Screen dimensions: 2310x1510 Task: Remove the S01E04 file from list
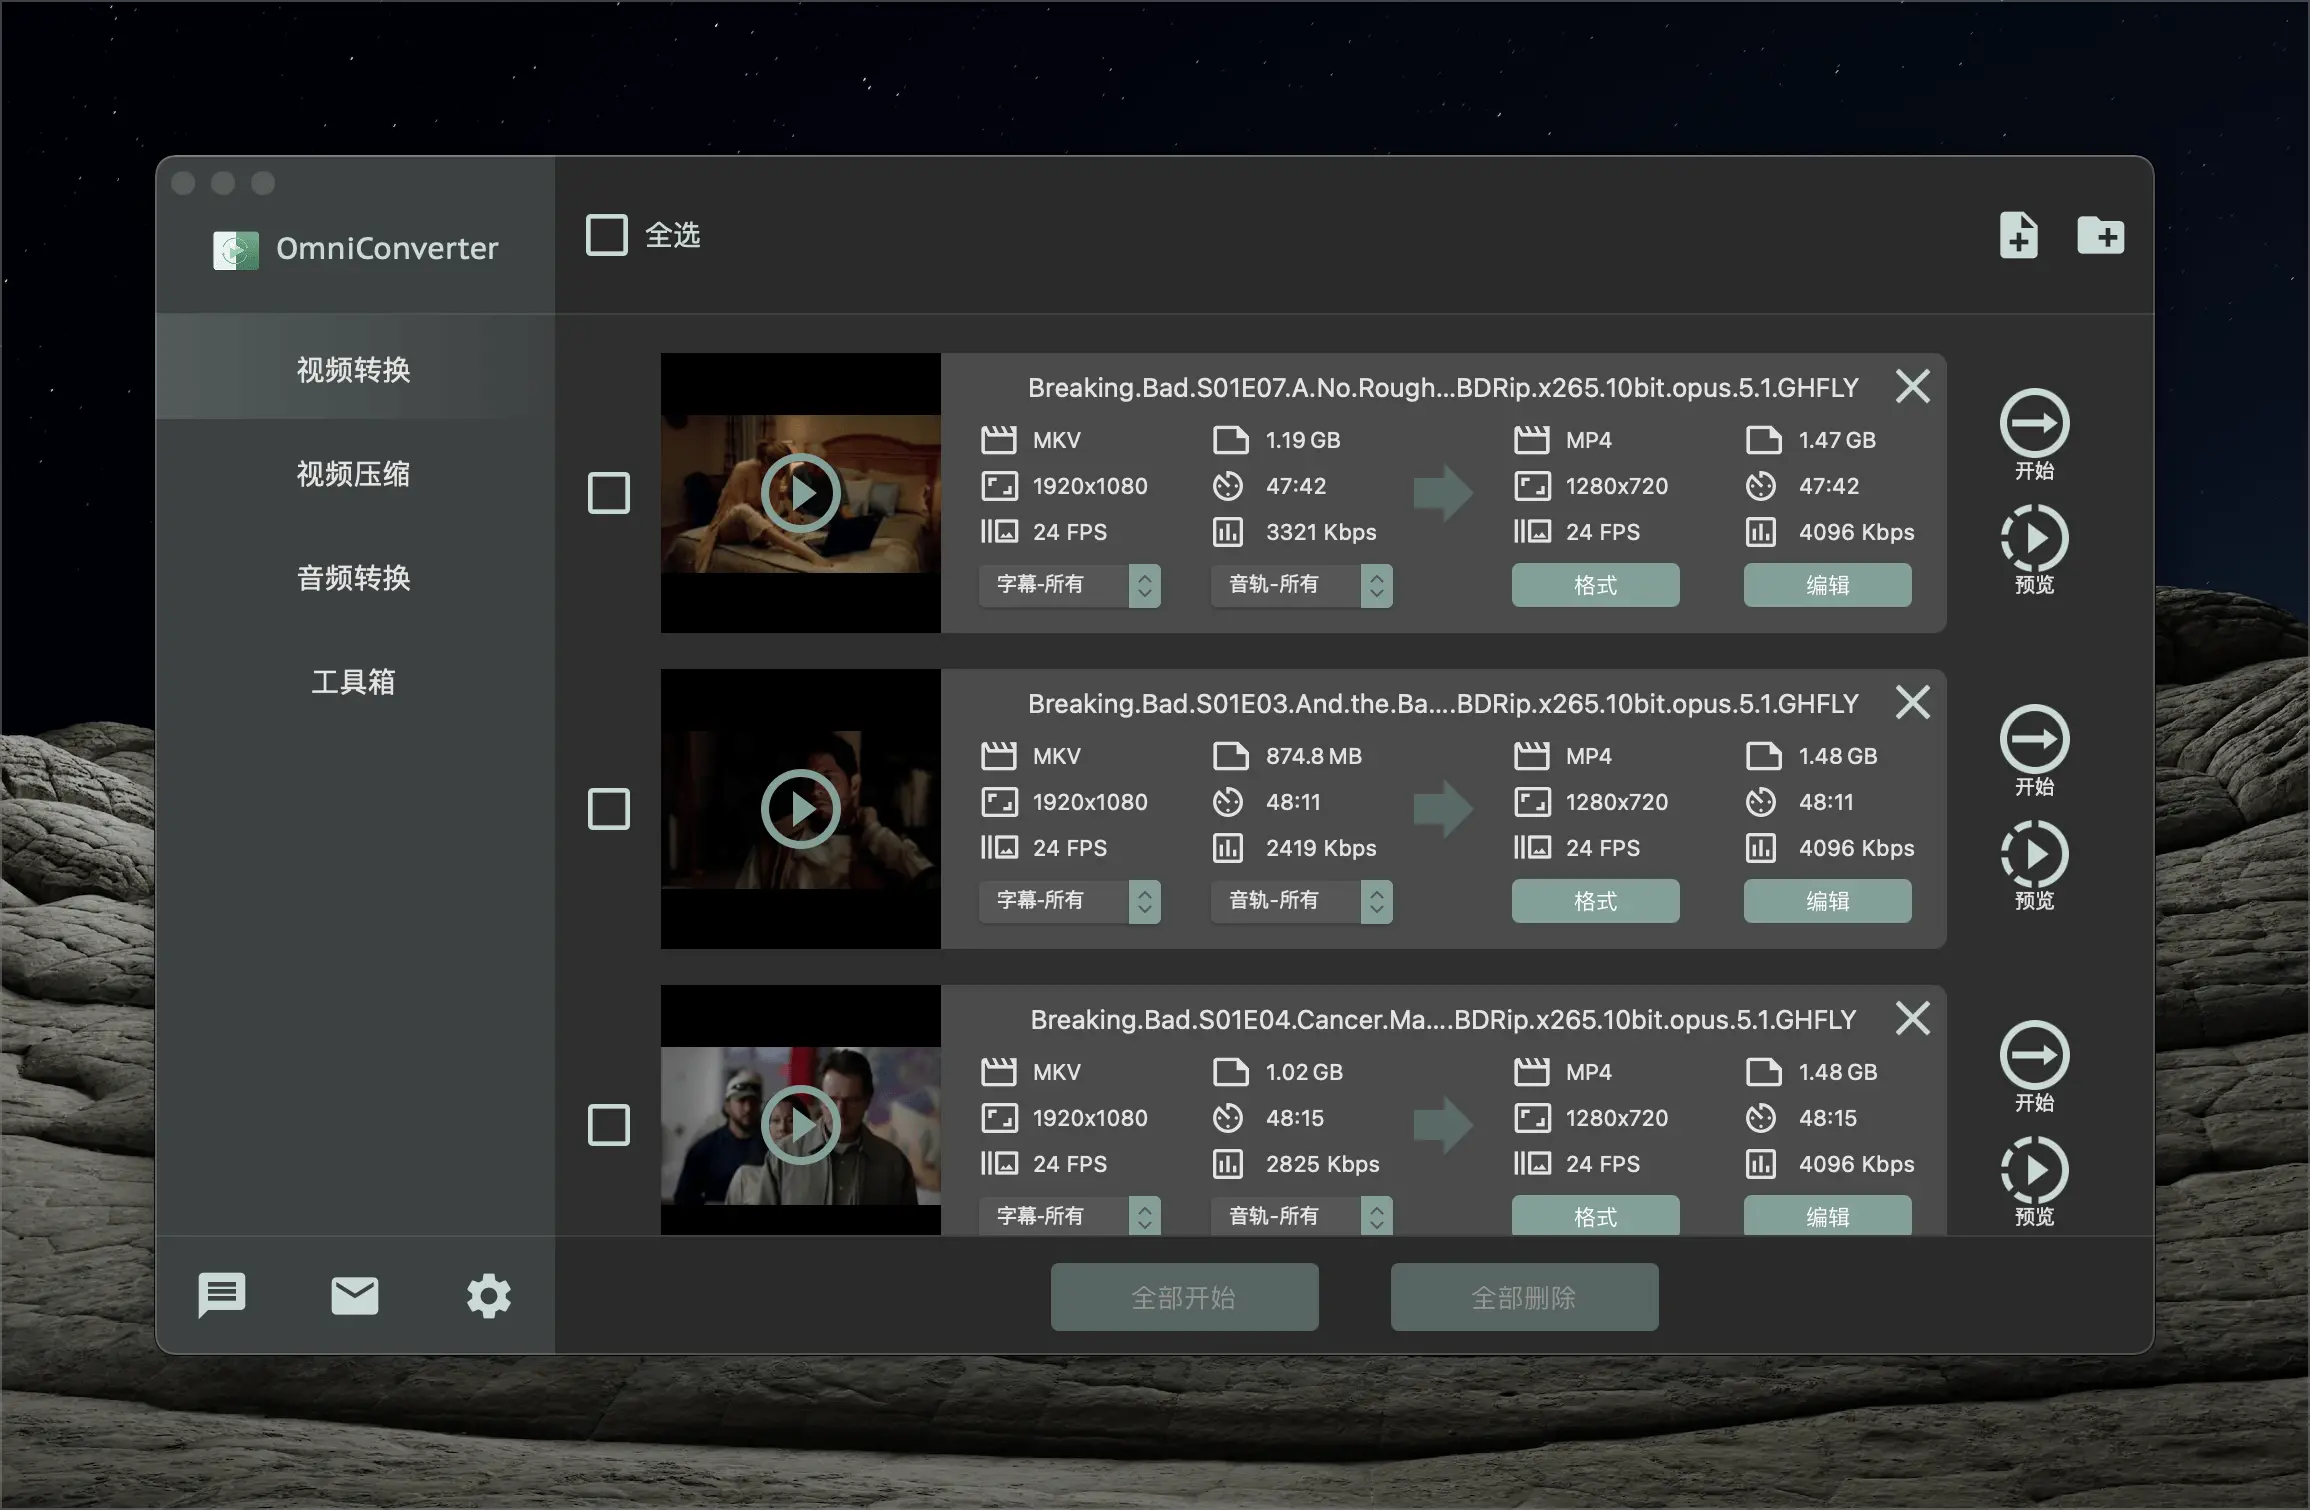[x=1912, y=1018]
